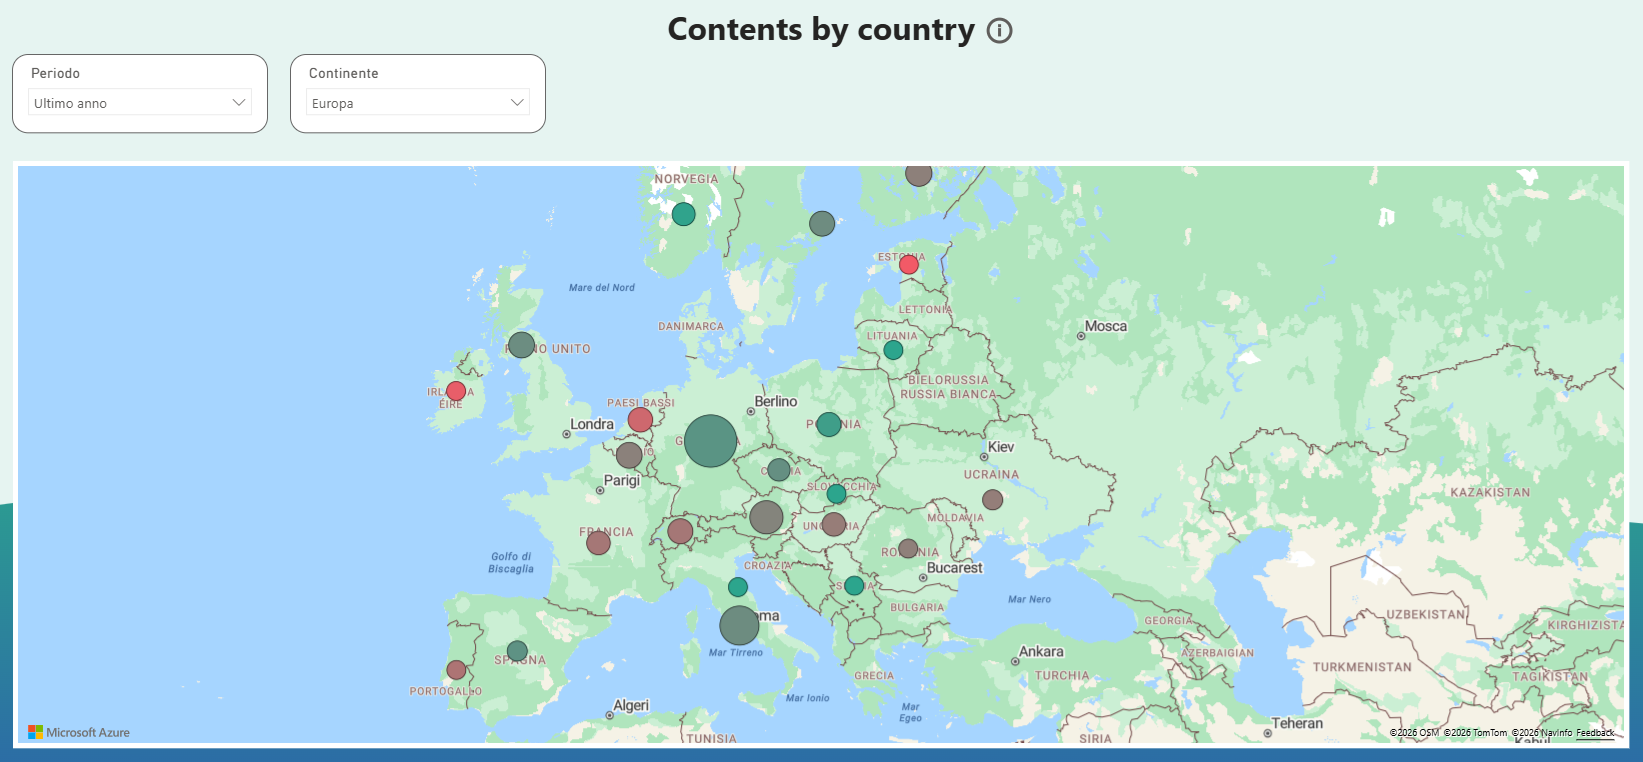The image size is (1643, 762).
Task: Click the Golfo di Biscaglia label
Action: click(511, 563)
